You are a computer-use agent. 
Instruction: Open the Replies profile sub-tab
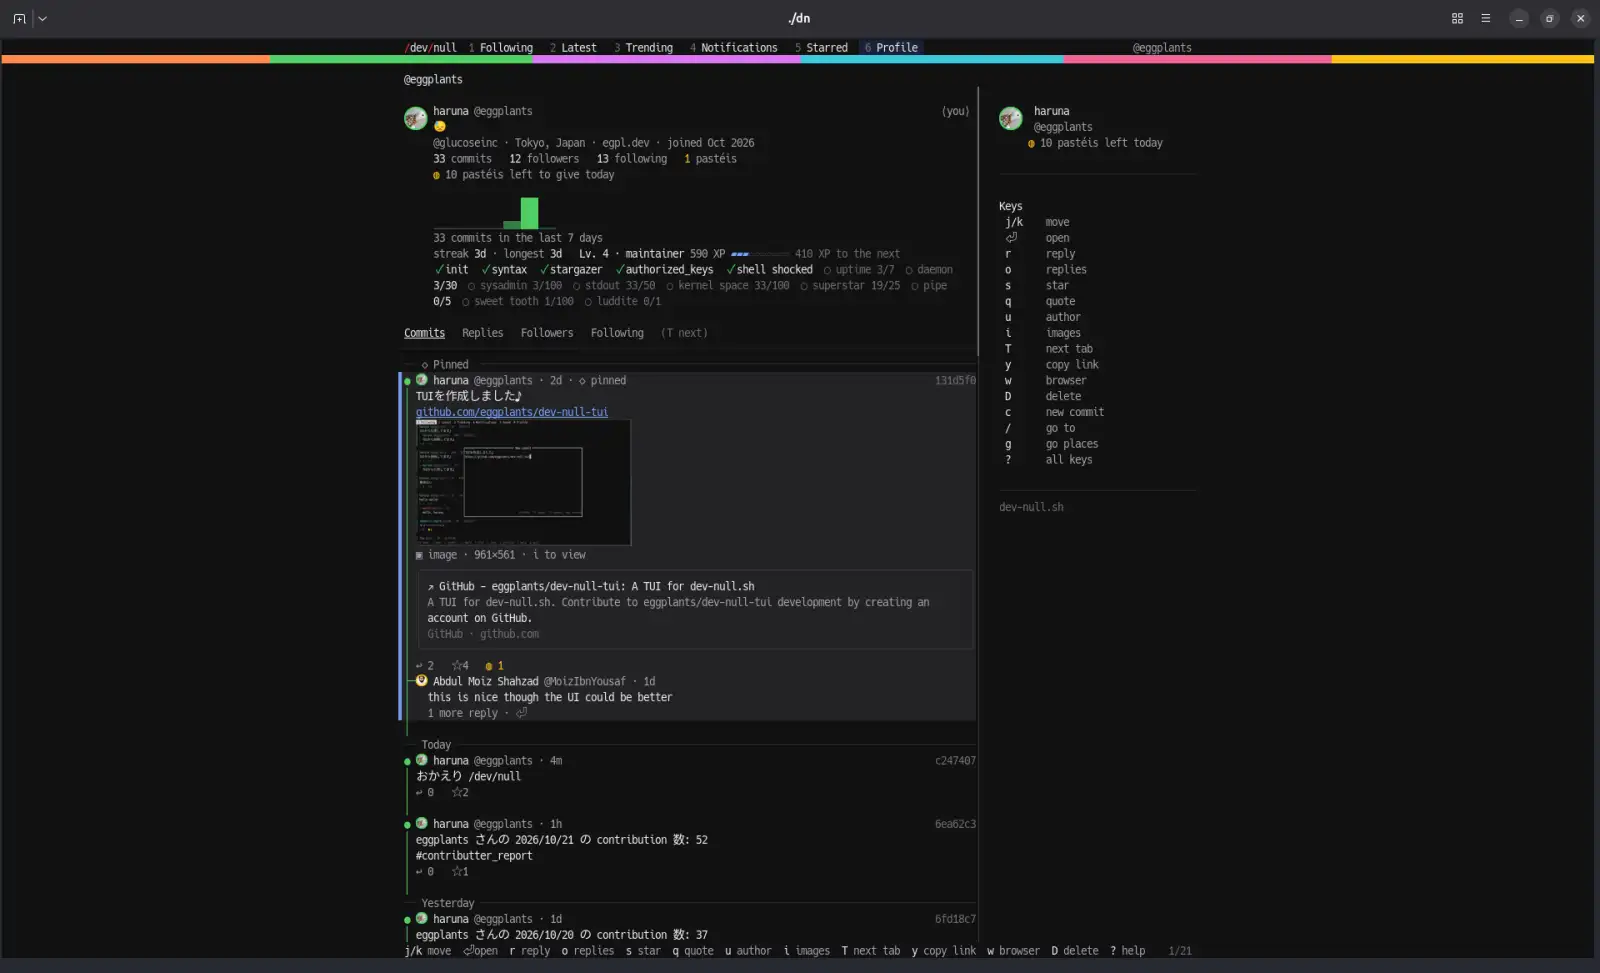pos(482,333)
